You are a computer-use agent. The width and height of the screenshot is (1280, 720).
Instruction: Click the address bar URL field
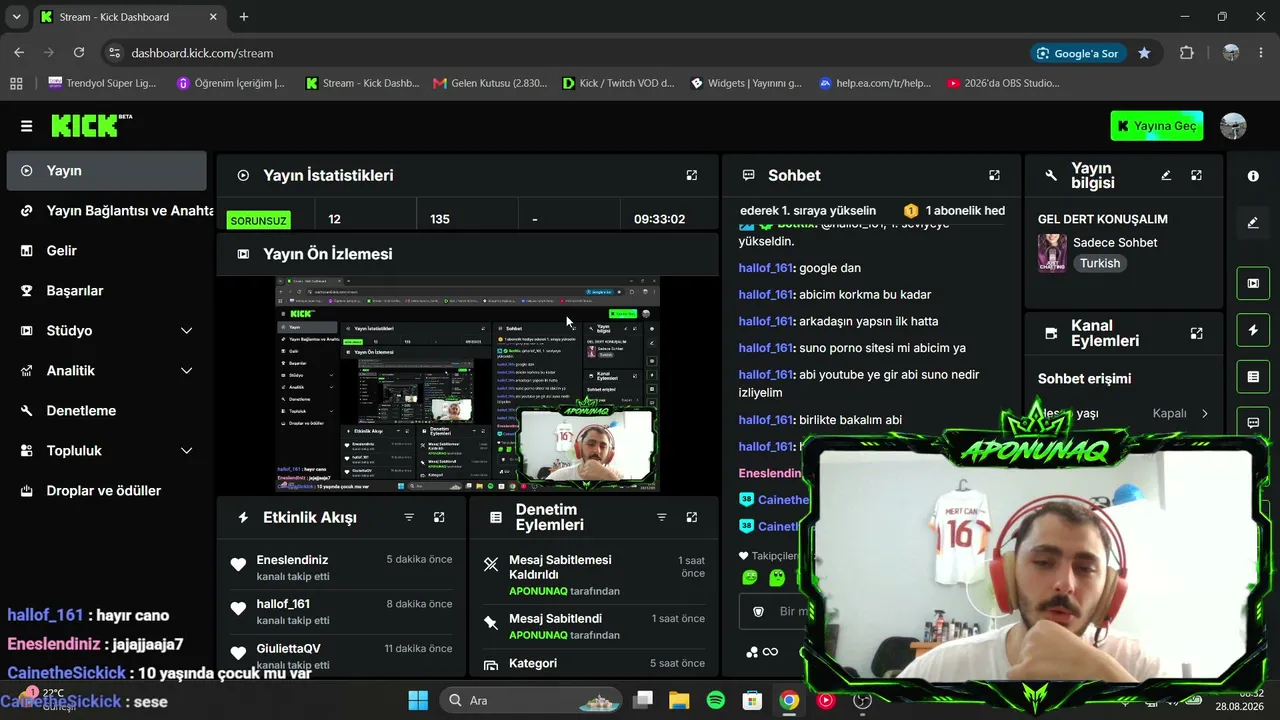pyautogui.click(x=575, y=53)
